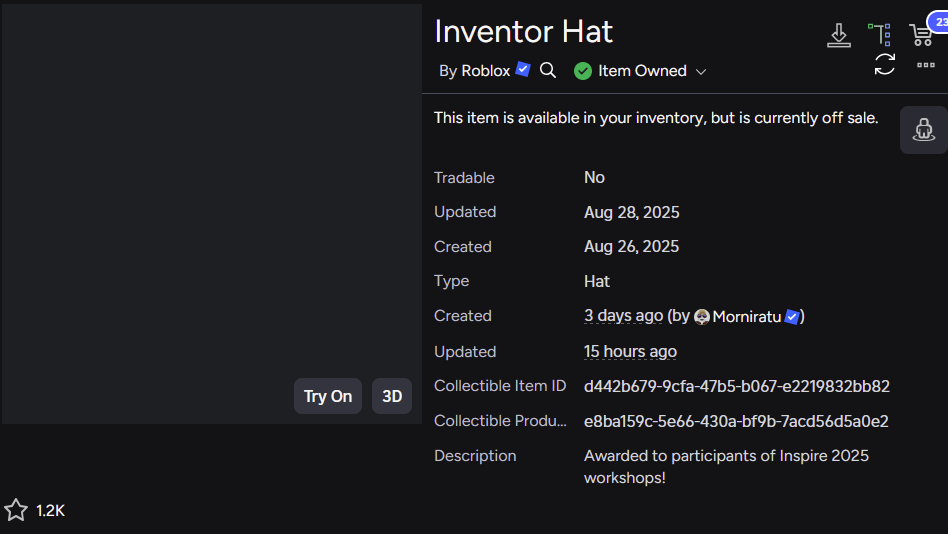Click the download asset icon

839,35
